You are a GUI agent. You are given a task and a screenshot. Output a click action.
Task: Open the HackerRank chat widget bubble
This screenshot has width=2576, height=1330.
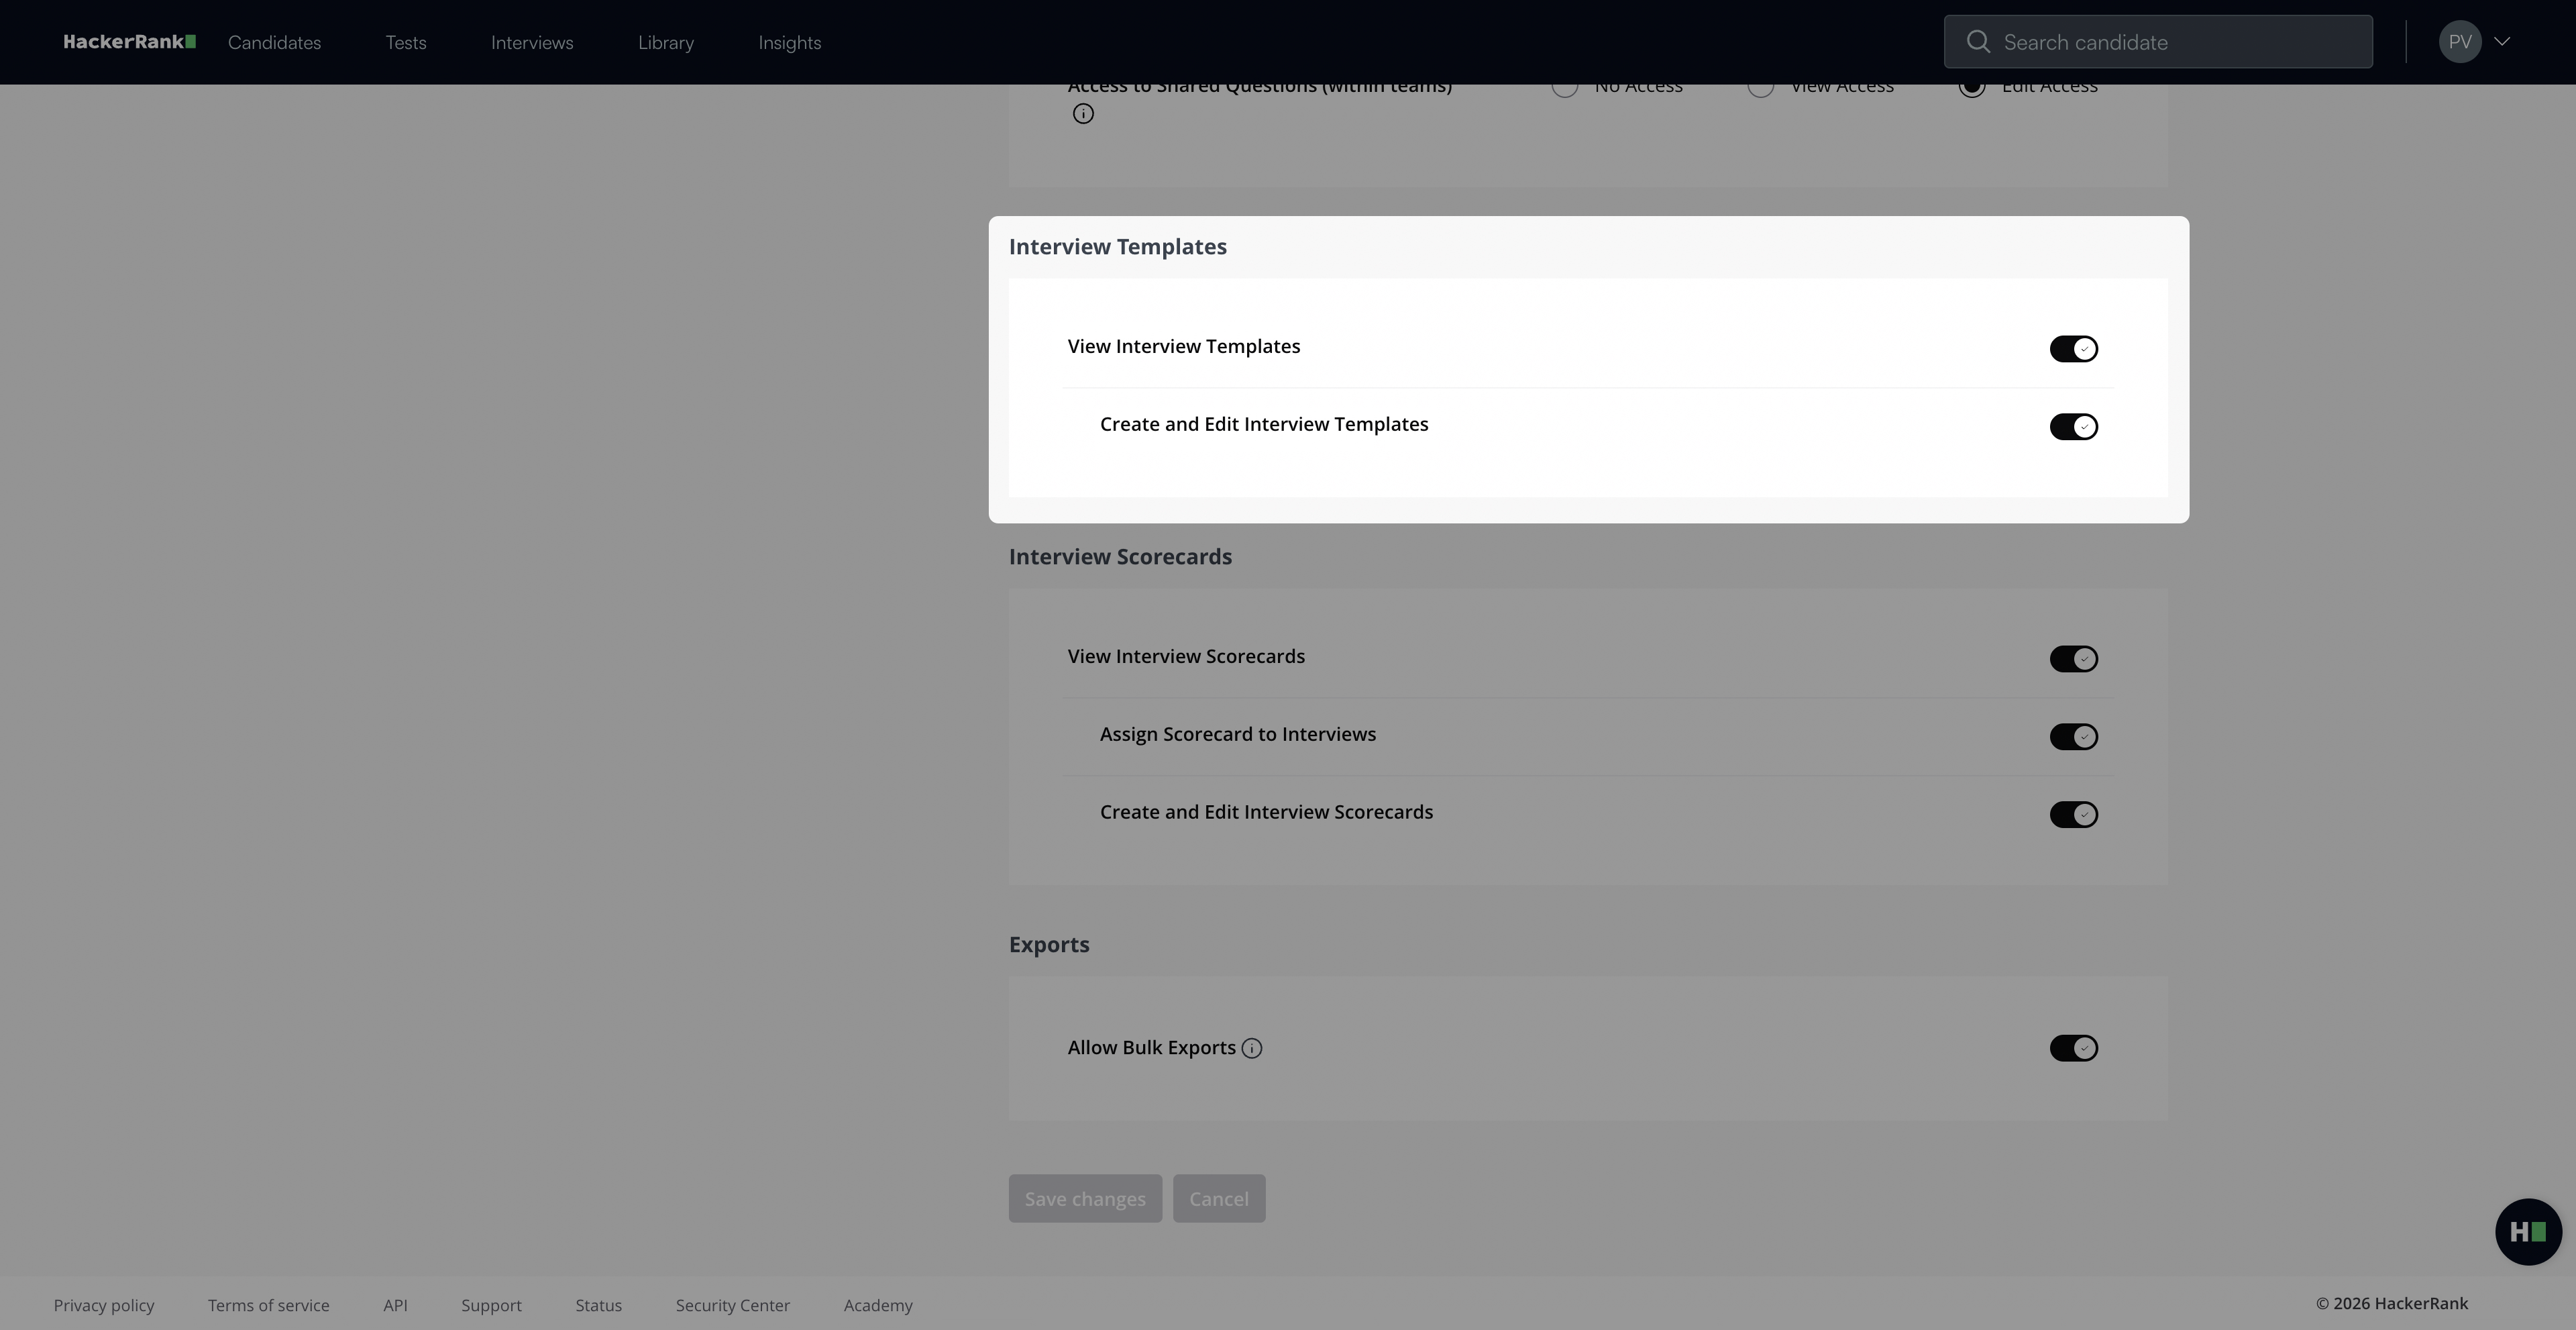tap(2528, 1231)
